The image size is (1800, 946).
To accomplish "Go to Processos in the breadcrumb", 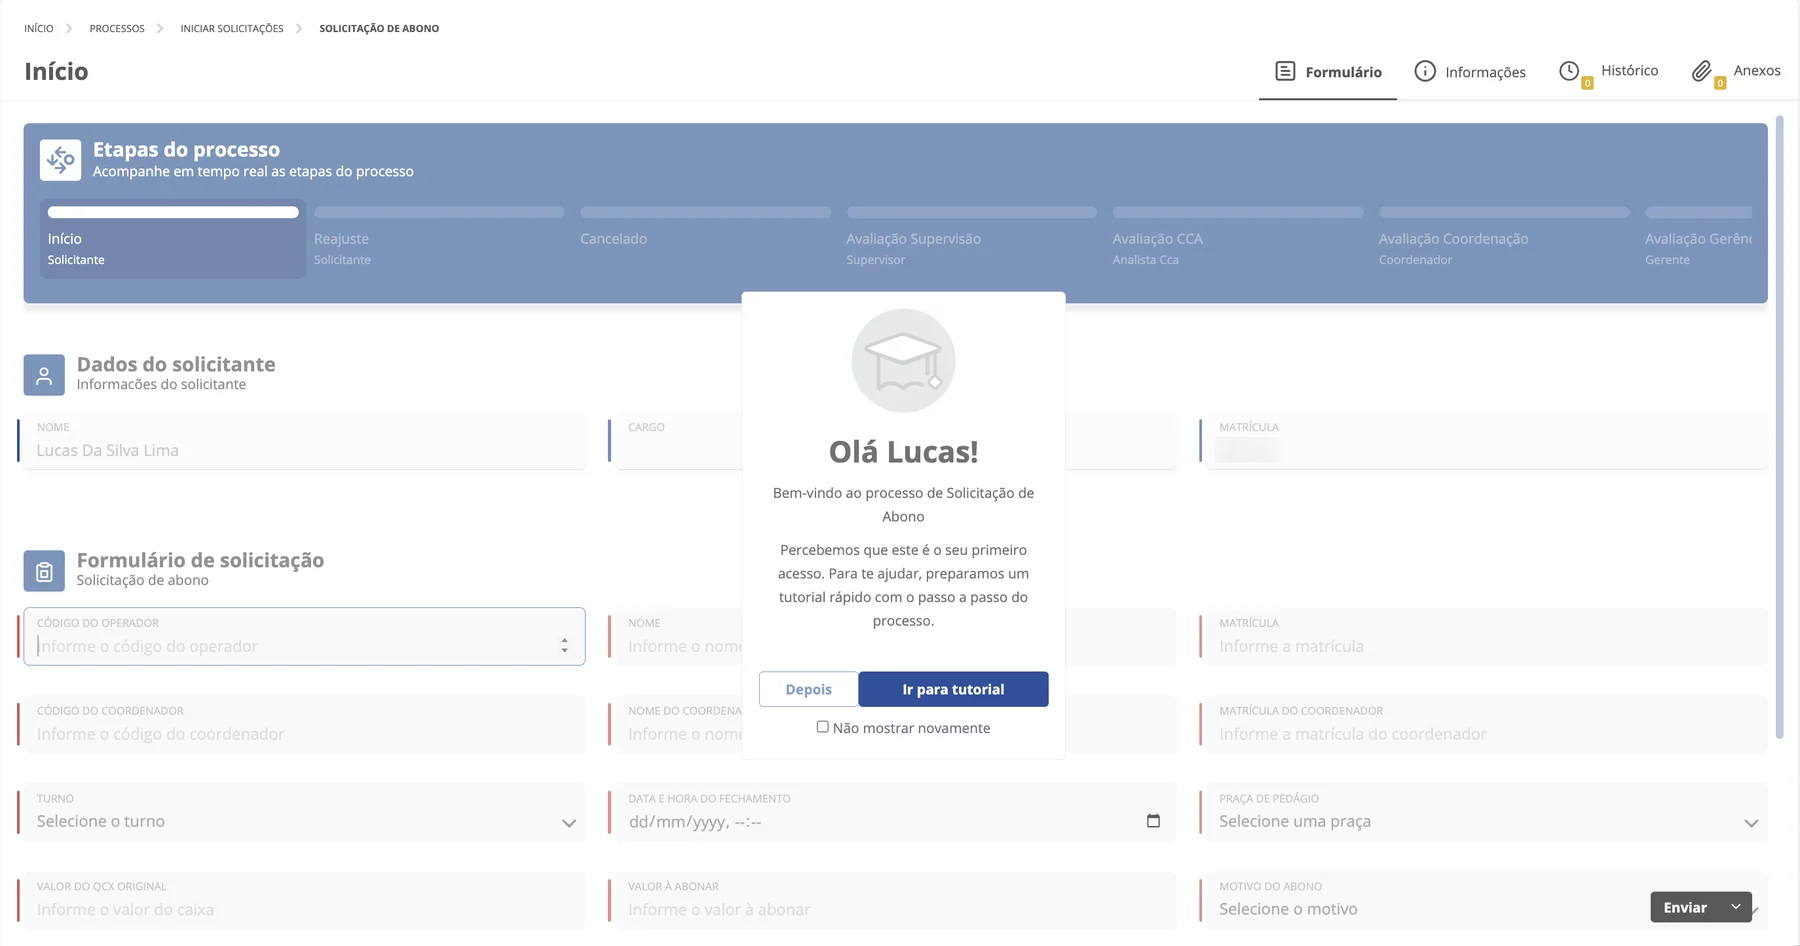I will (x=117, y=28).
